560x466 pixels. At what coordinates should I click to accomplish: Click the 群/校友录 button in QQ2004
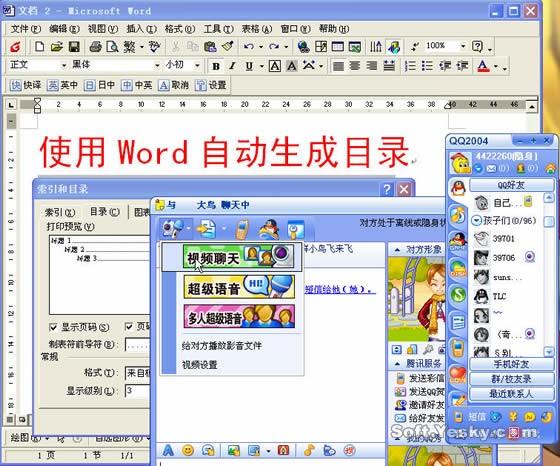(511, 379)
